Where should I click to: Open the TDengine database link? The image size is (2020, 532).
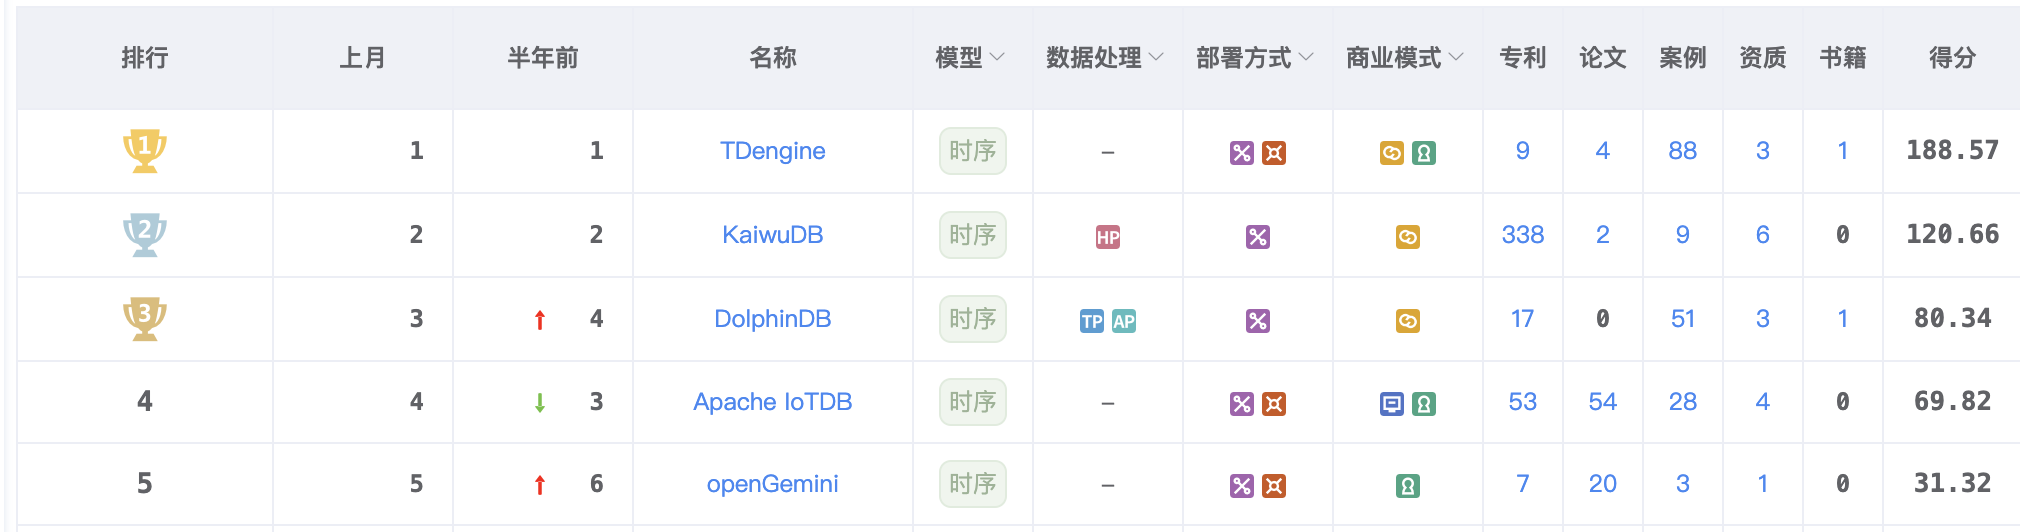click(773, 151)
